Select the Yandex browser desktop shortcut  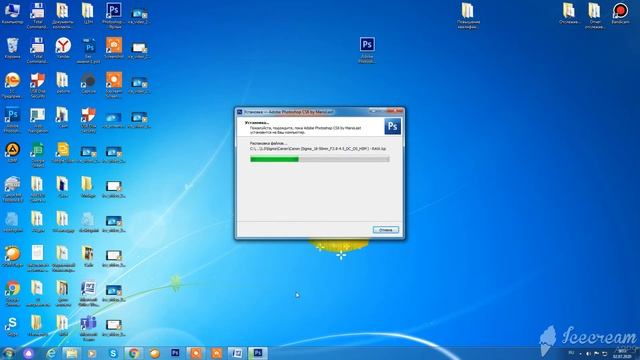(x=63, y=48)
